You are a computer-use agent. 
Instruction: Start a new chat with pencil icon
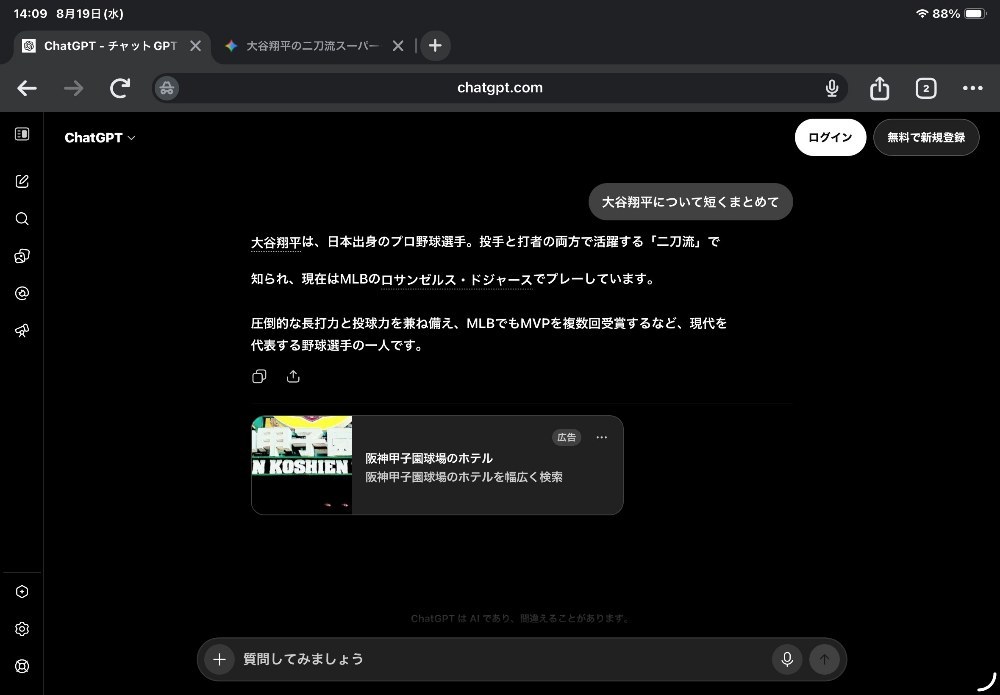point(22,182)
